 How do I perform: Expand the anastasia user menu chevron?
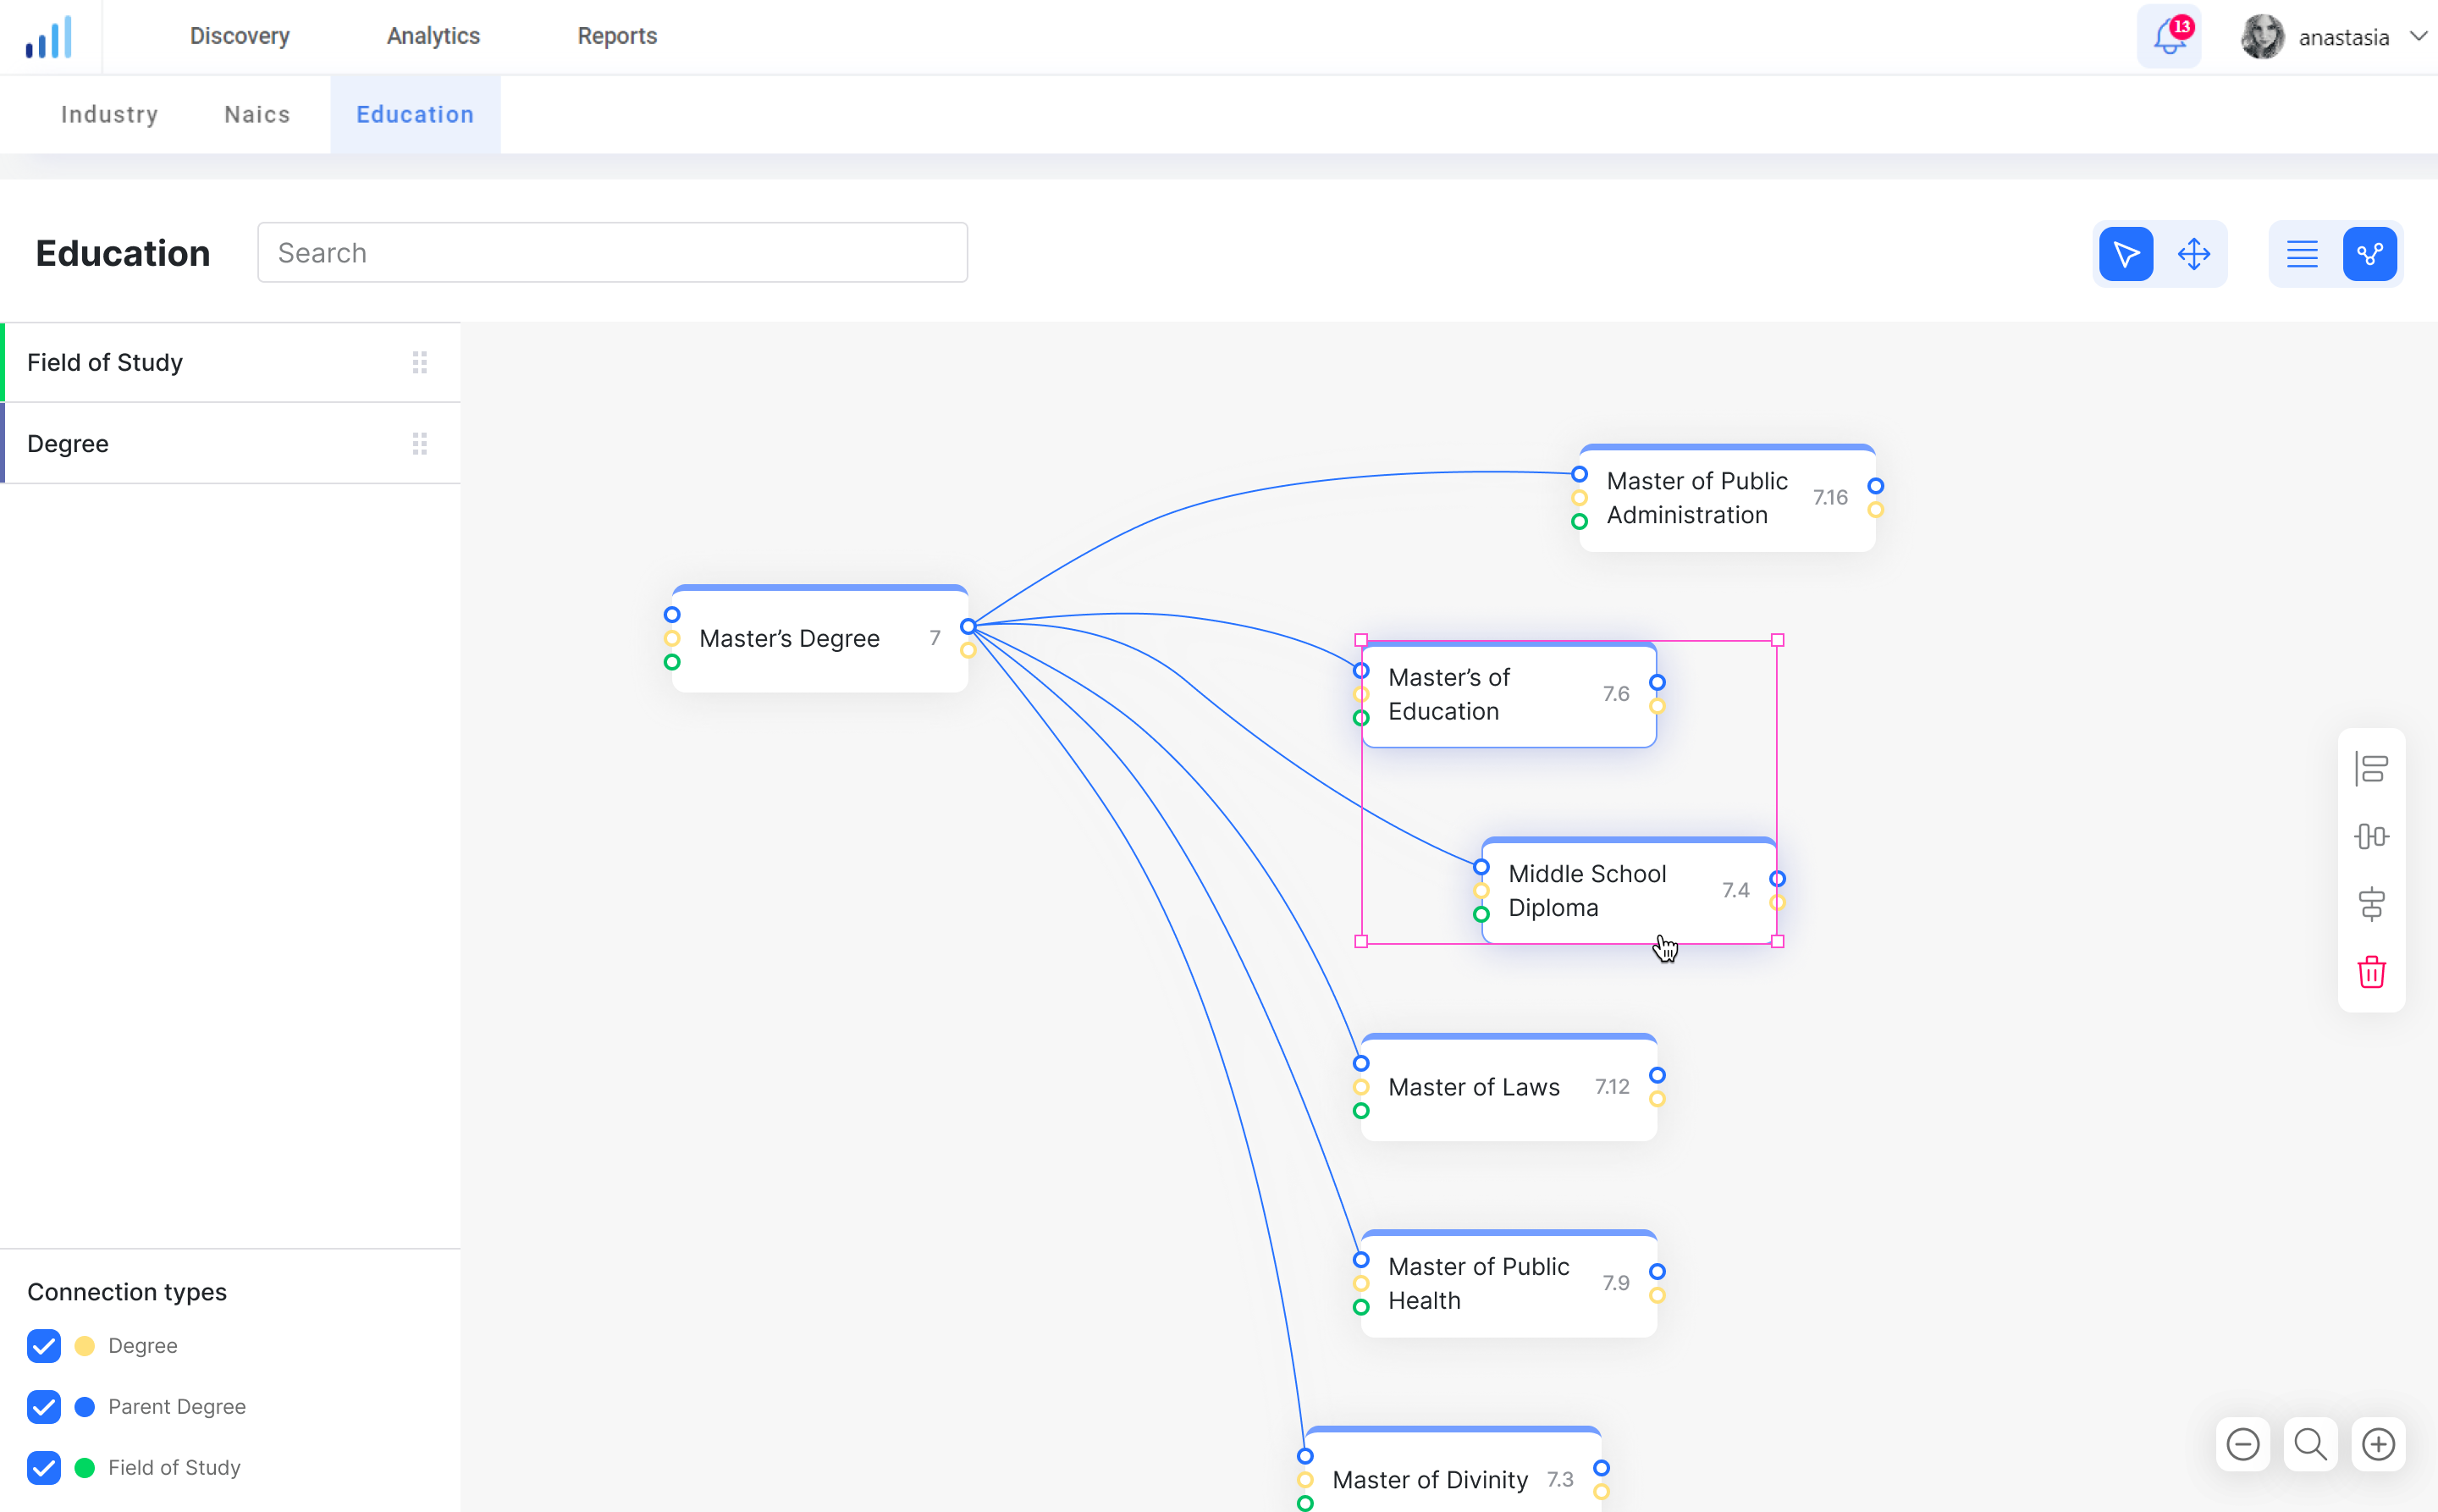coord(2418,37)
